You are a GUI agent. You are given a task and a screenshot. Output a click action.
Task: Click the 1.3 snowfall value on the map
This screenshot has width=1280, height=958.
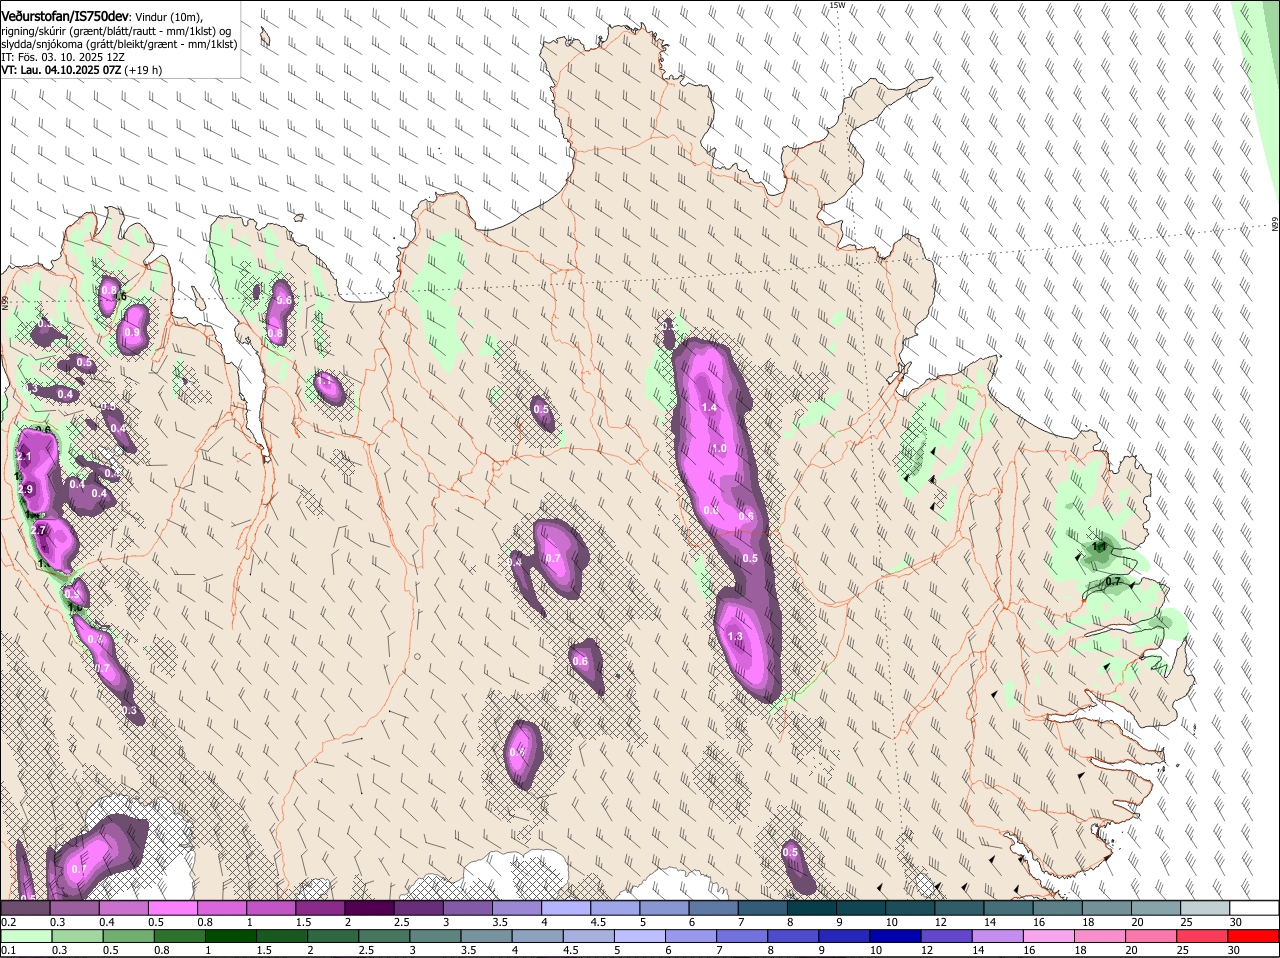(x=735, y=637)
